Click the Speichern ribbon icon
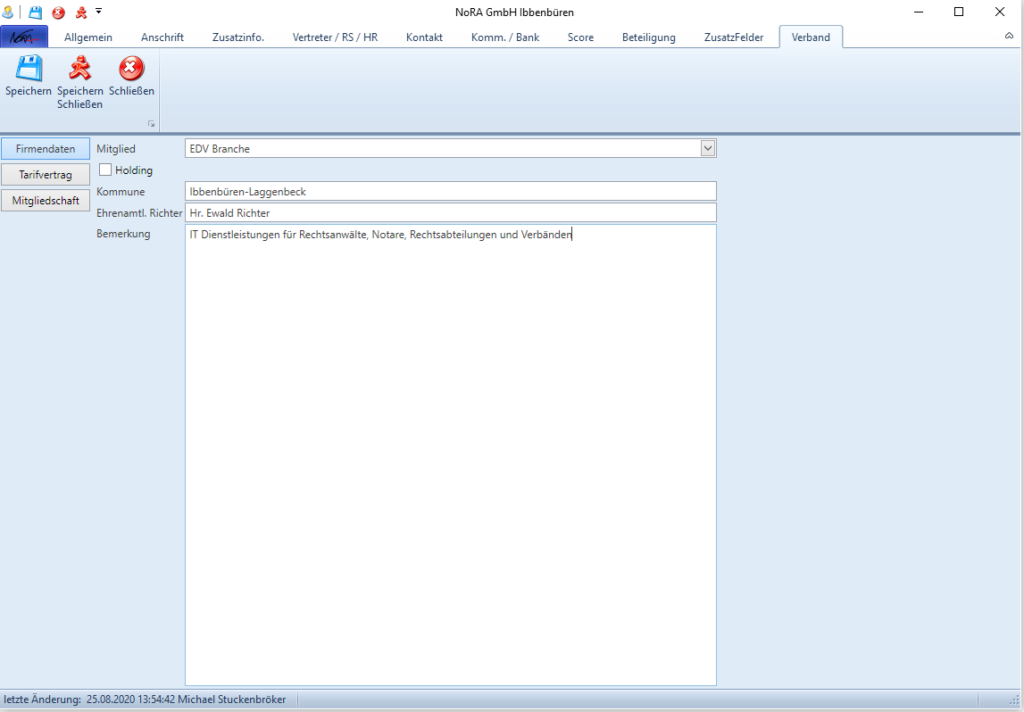 click(x=28, y=70)
